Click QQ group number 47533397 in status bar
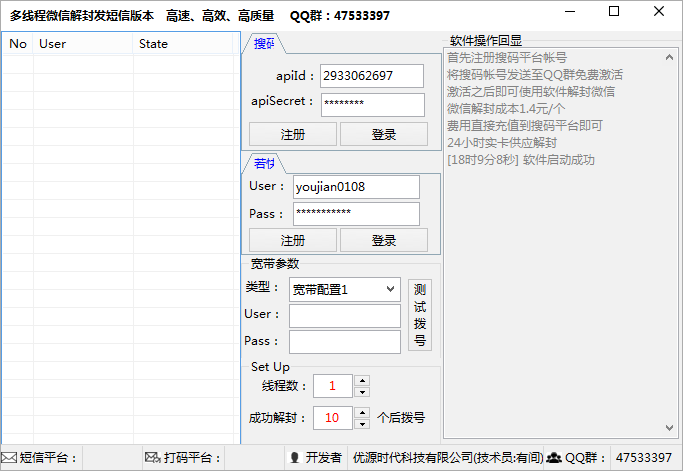This screenshot has height=471, width=683. tap(643, 457)
